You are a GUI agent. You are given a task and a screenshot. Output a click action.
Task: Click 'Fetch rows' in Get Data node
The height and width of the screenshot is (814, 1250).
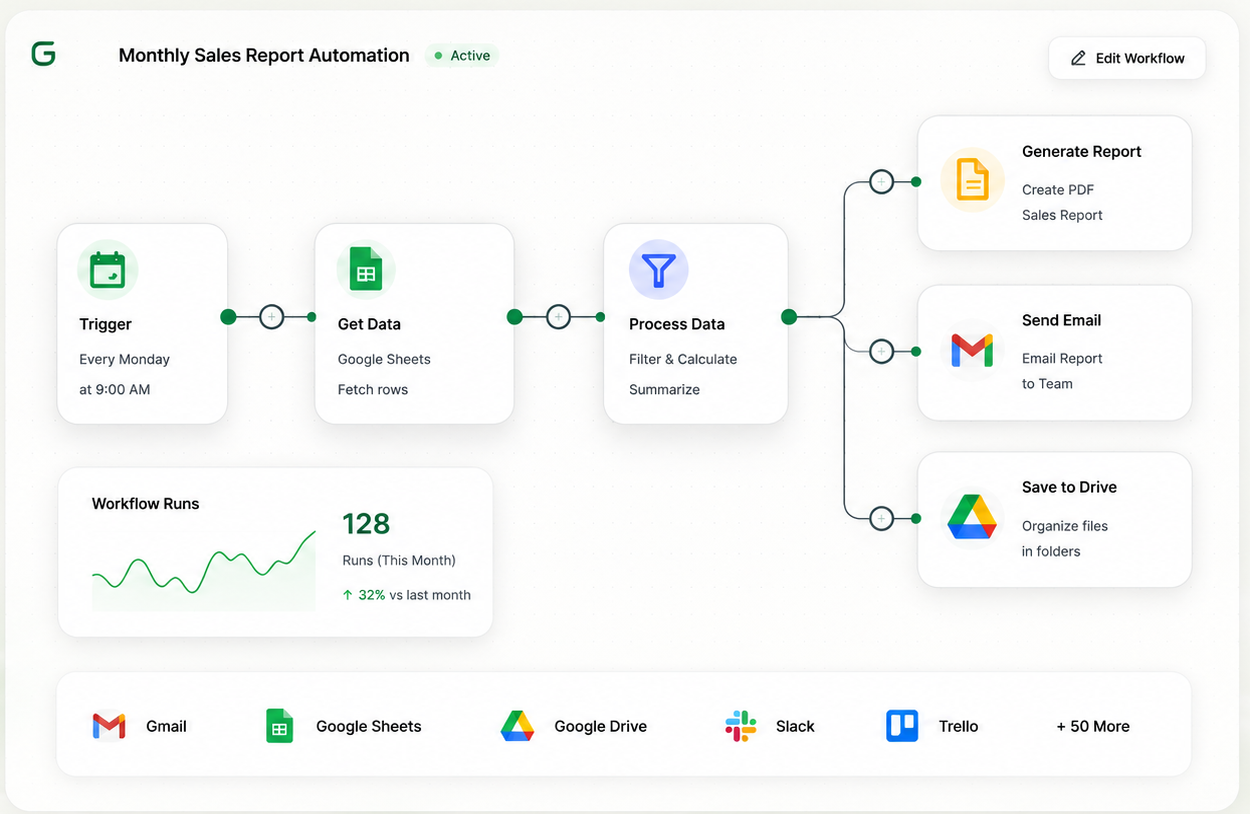tap(373, 390)
